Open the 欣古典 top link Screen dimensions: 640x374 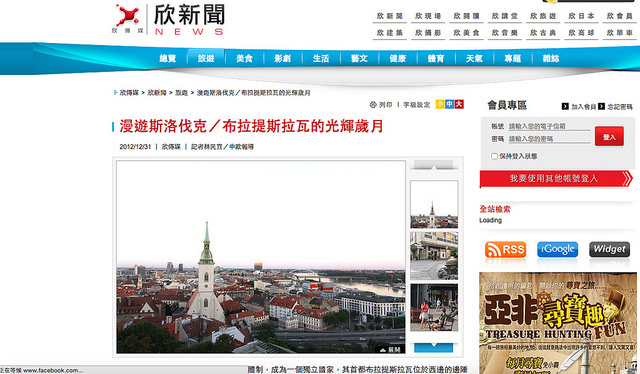[543, 33]
